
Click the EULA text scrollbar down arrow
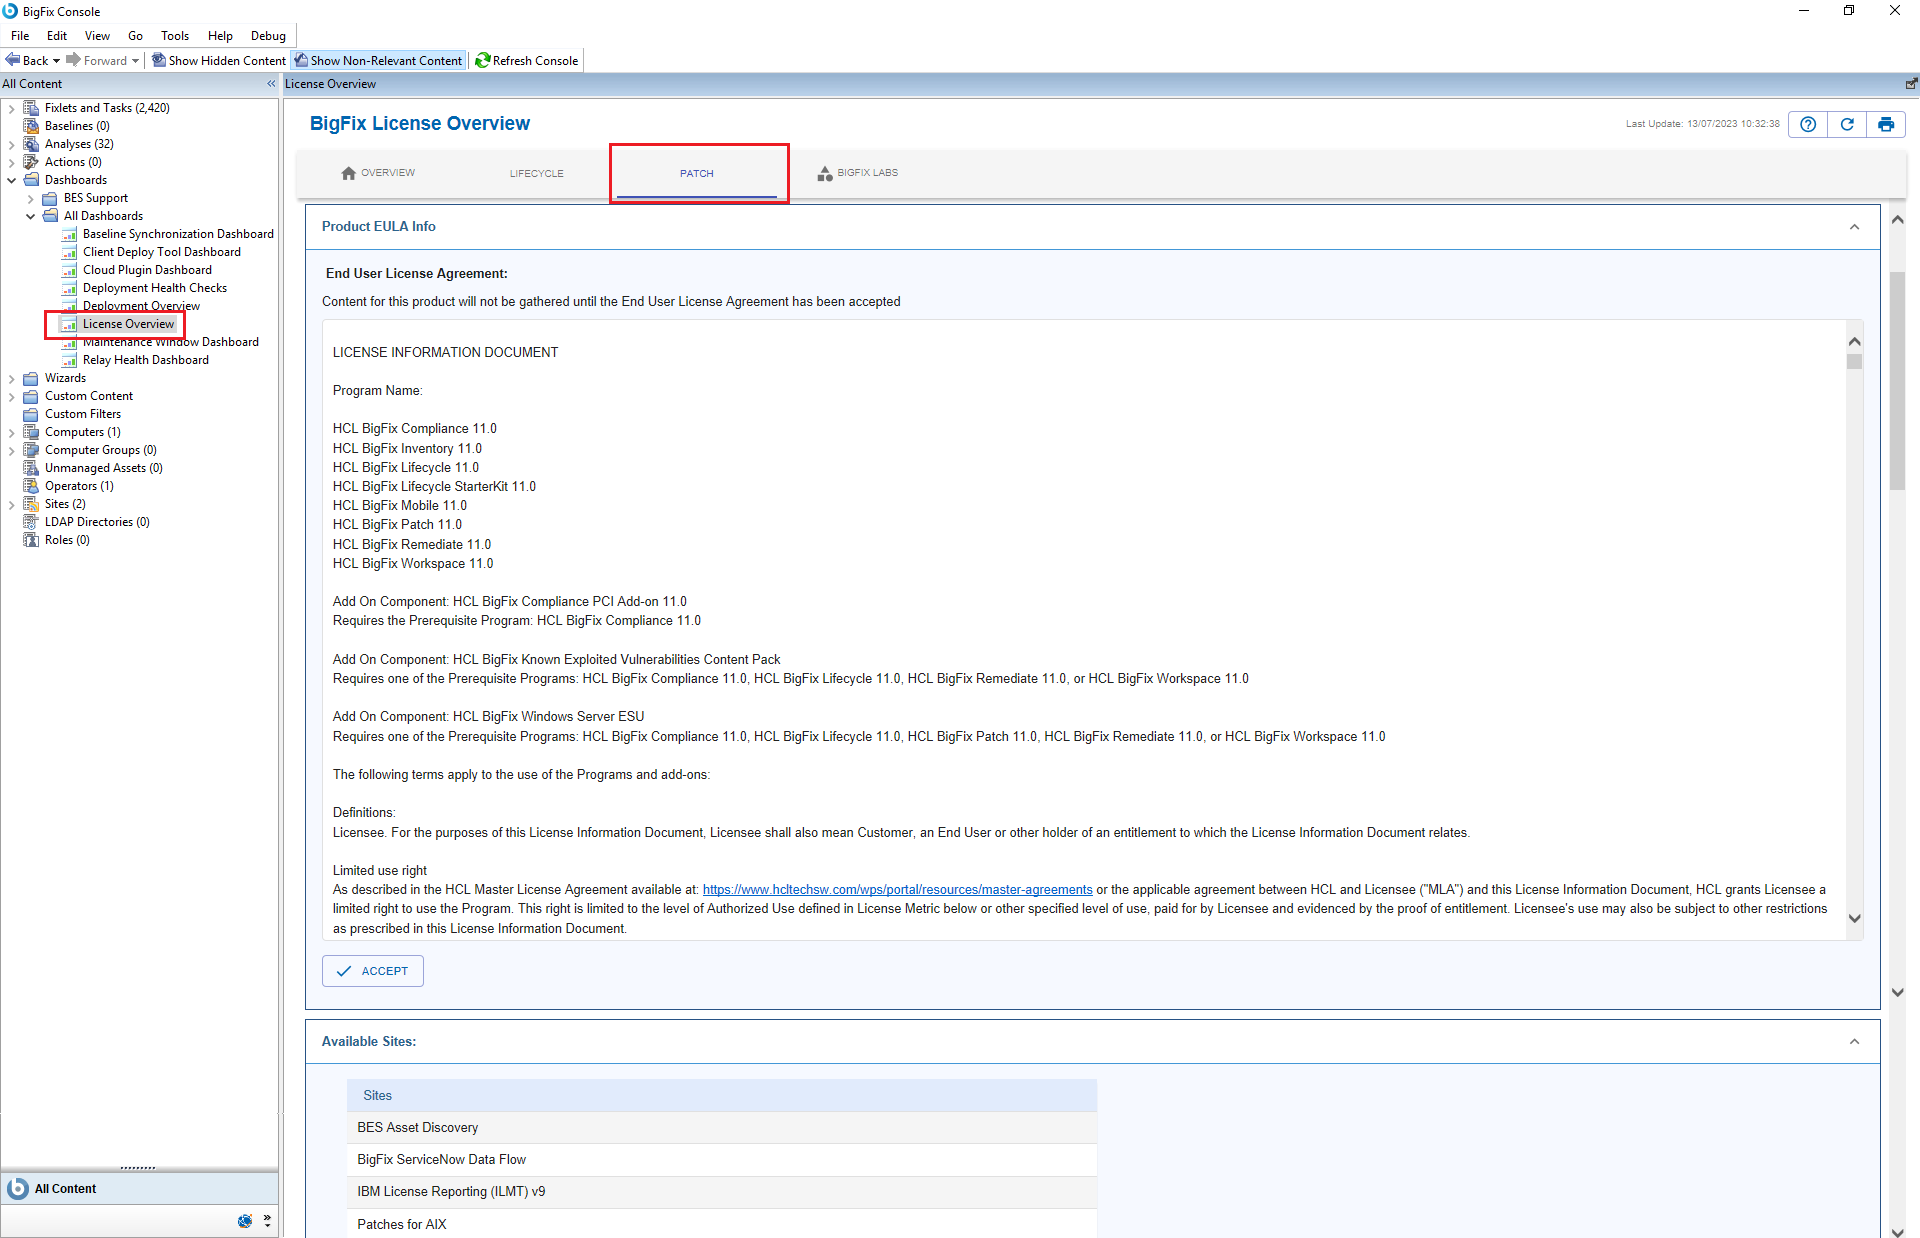click(1854, 918)
